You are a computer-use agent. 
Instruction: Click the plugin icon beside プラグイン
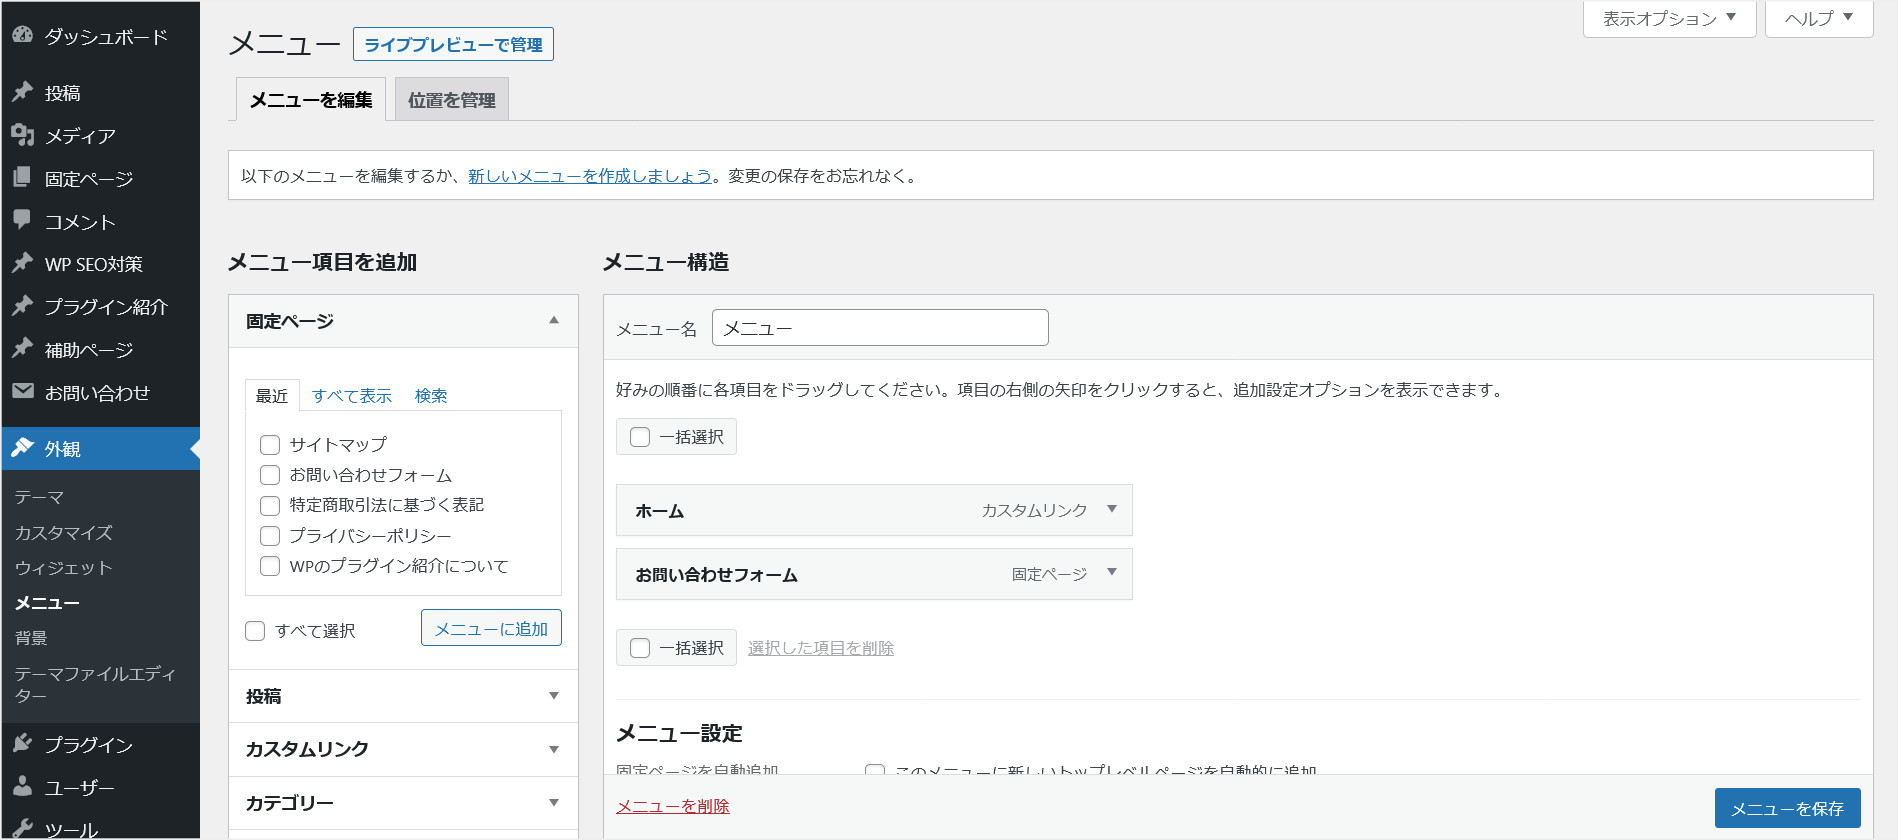click(22, 744)
